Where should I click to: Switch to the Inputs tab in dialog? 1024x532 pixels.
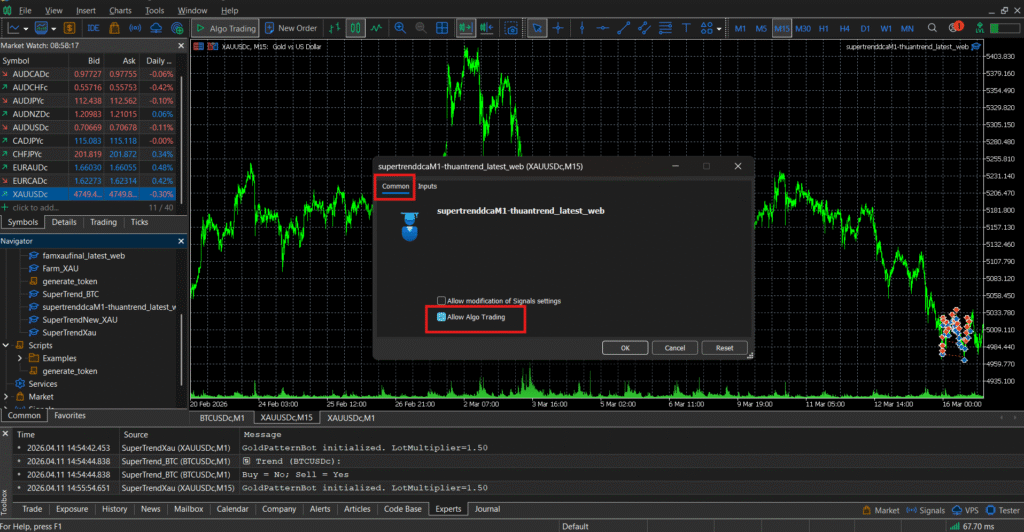tap(427, 186)
